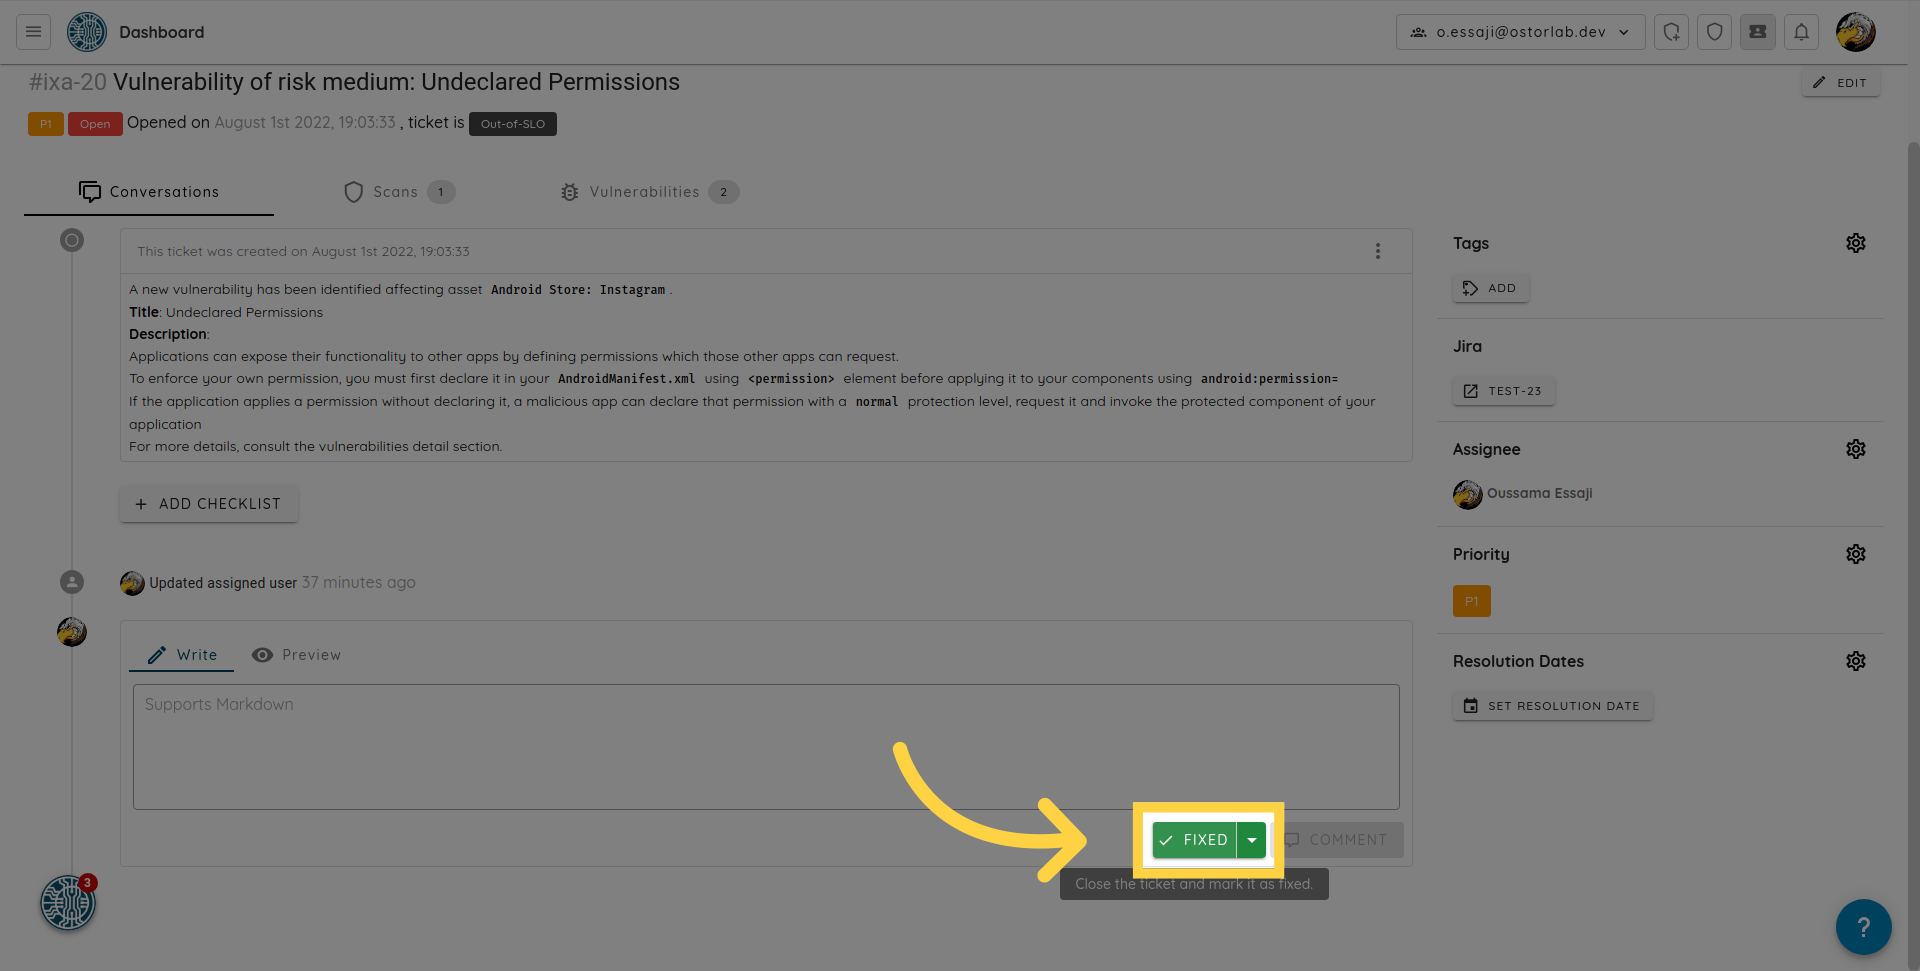This screenshot has width=1920, height=971.
Task: Click the Supports Markdown comment field
Action: 765,746
